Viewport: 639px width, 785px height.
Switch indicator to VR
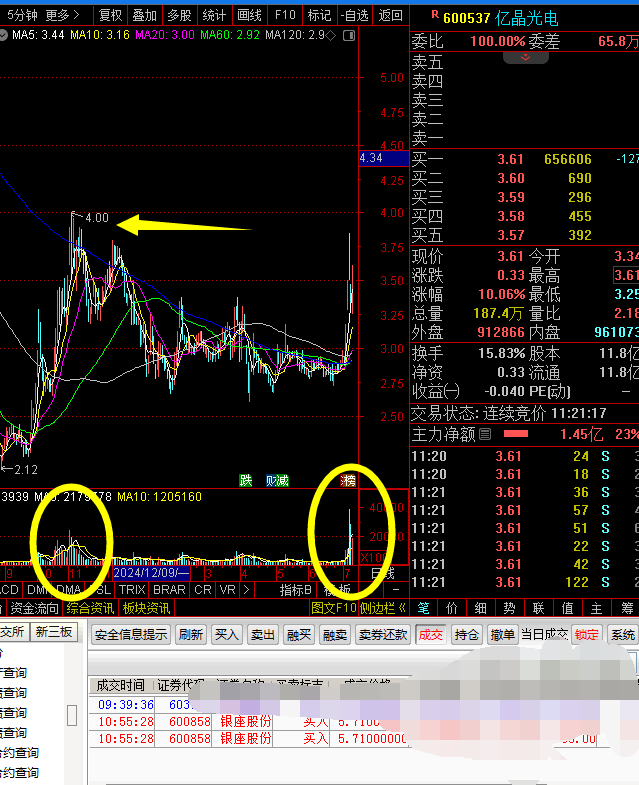click(227, 590)
